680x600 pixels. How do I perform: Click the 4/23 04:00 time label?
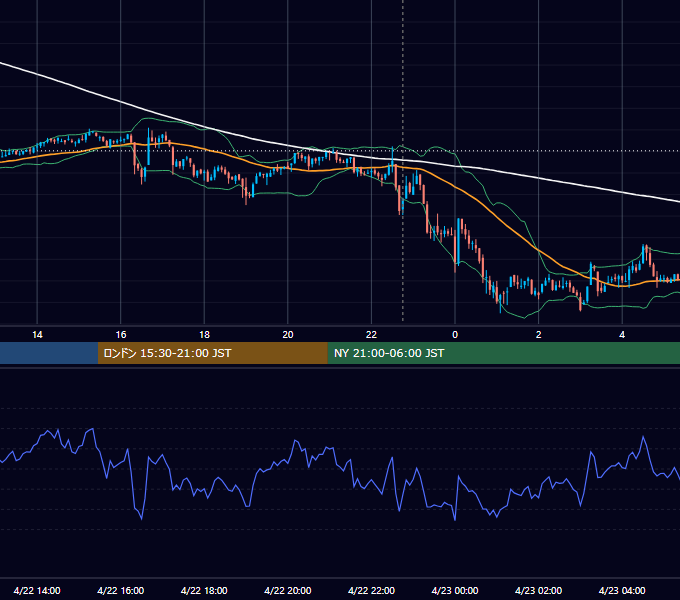[x=622, y=590]
